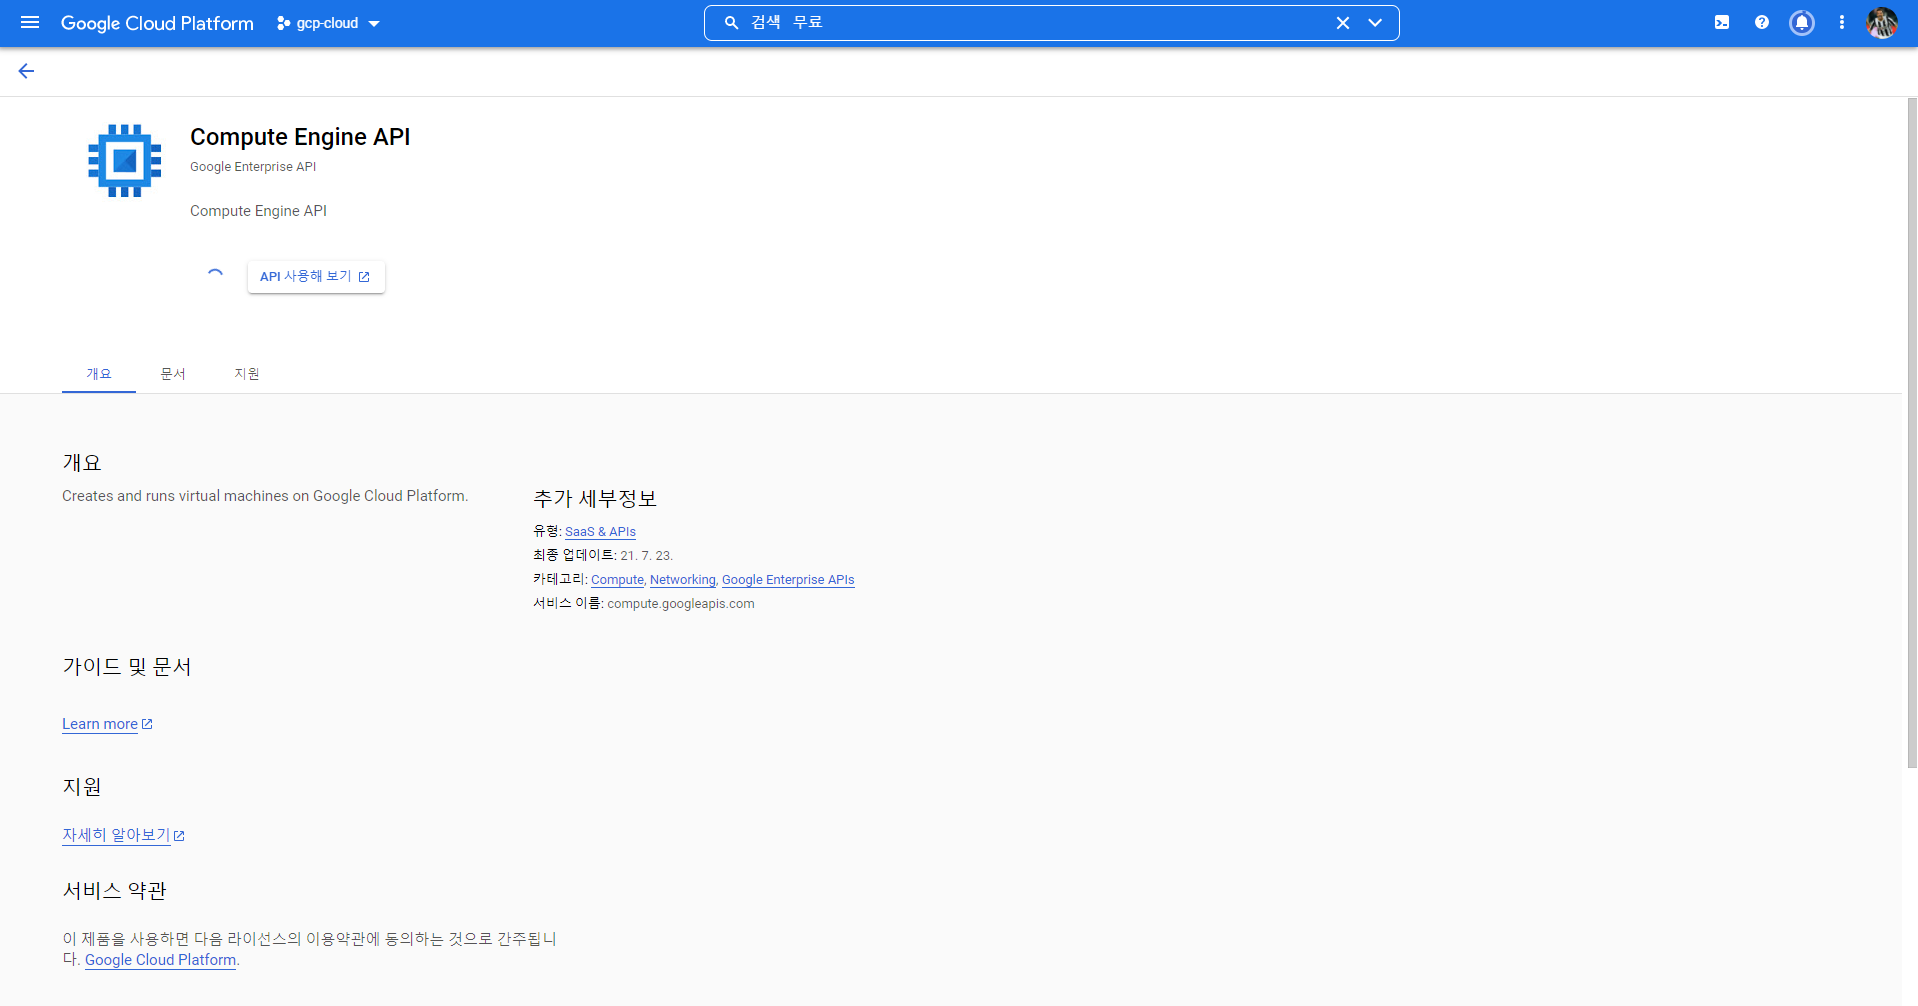Click the Google Cloud Platform logo text

(157, 23)
